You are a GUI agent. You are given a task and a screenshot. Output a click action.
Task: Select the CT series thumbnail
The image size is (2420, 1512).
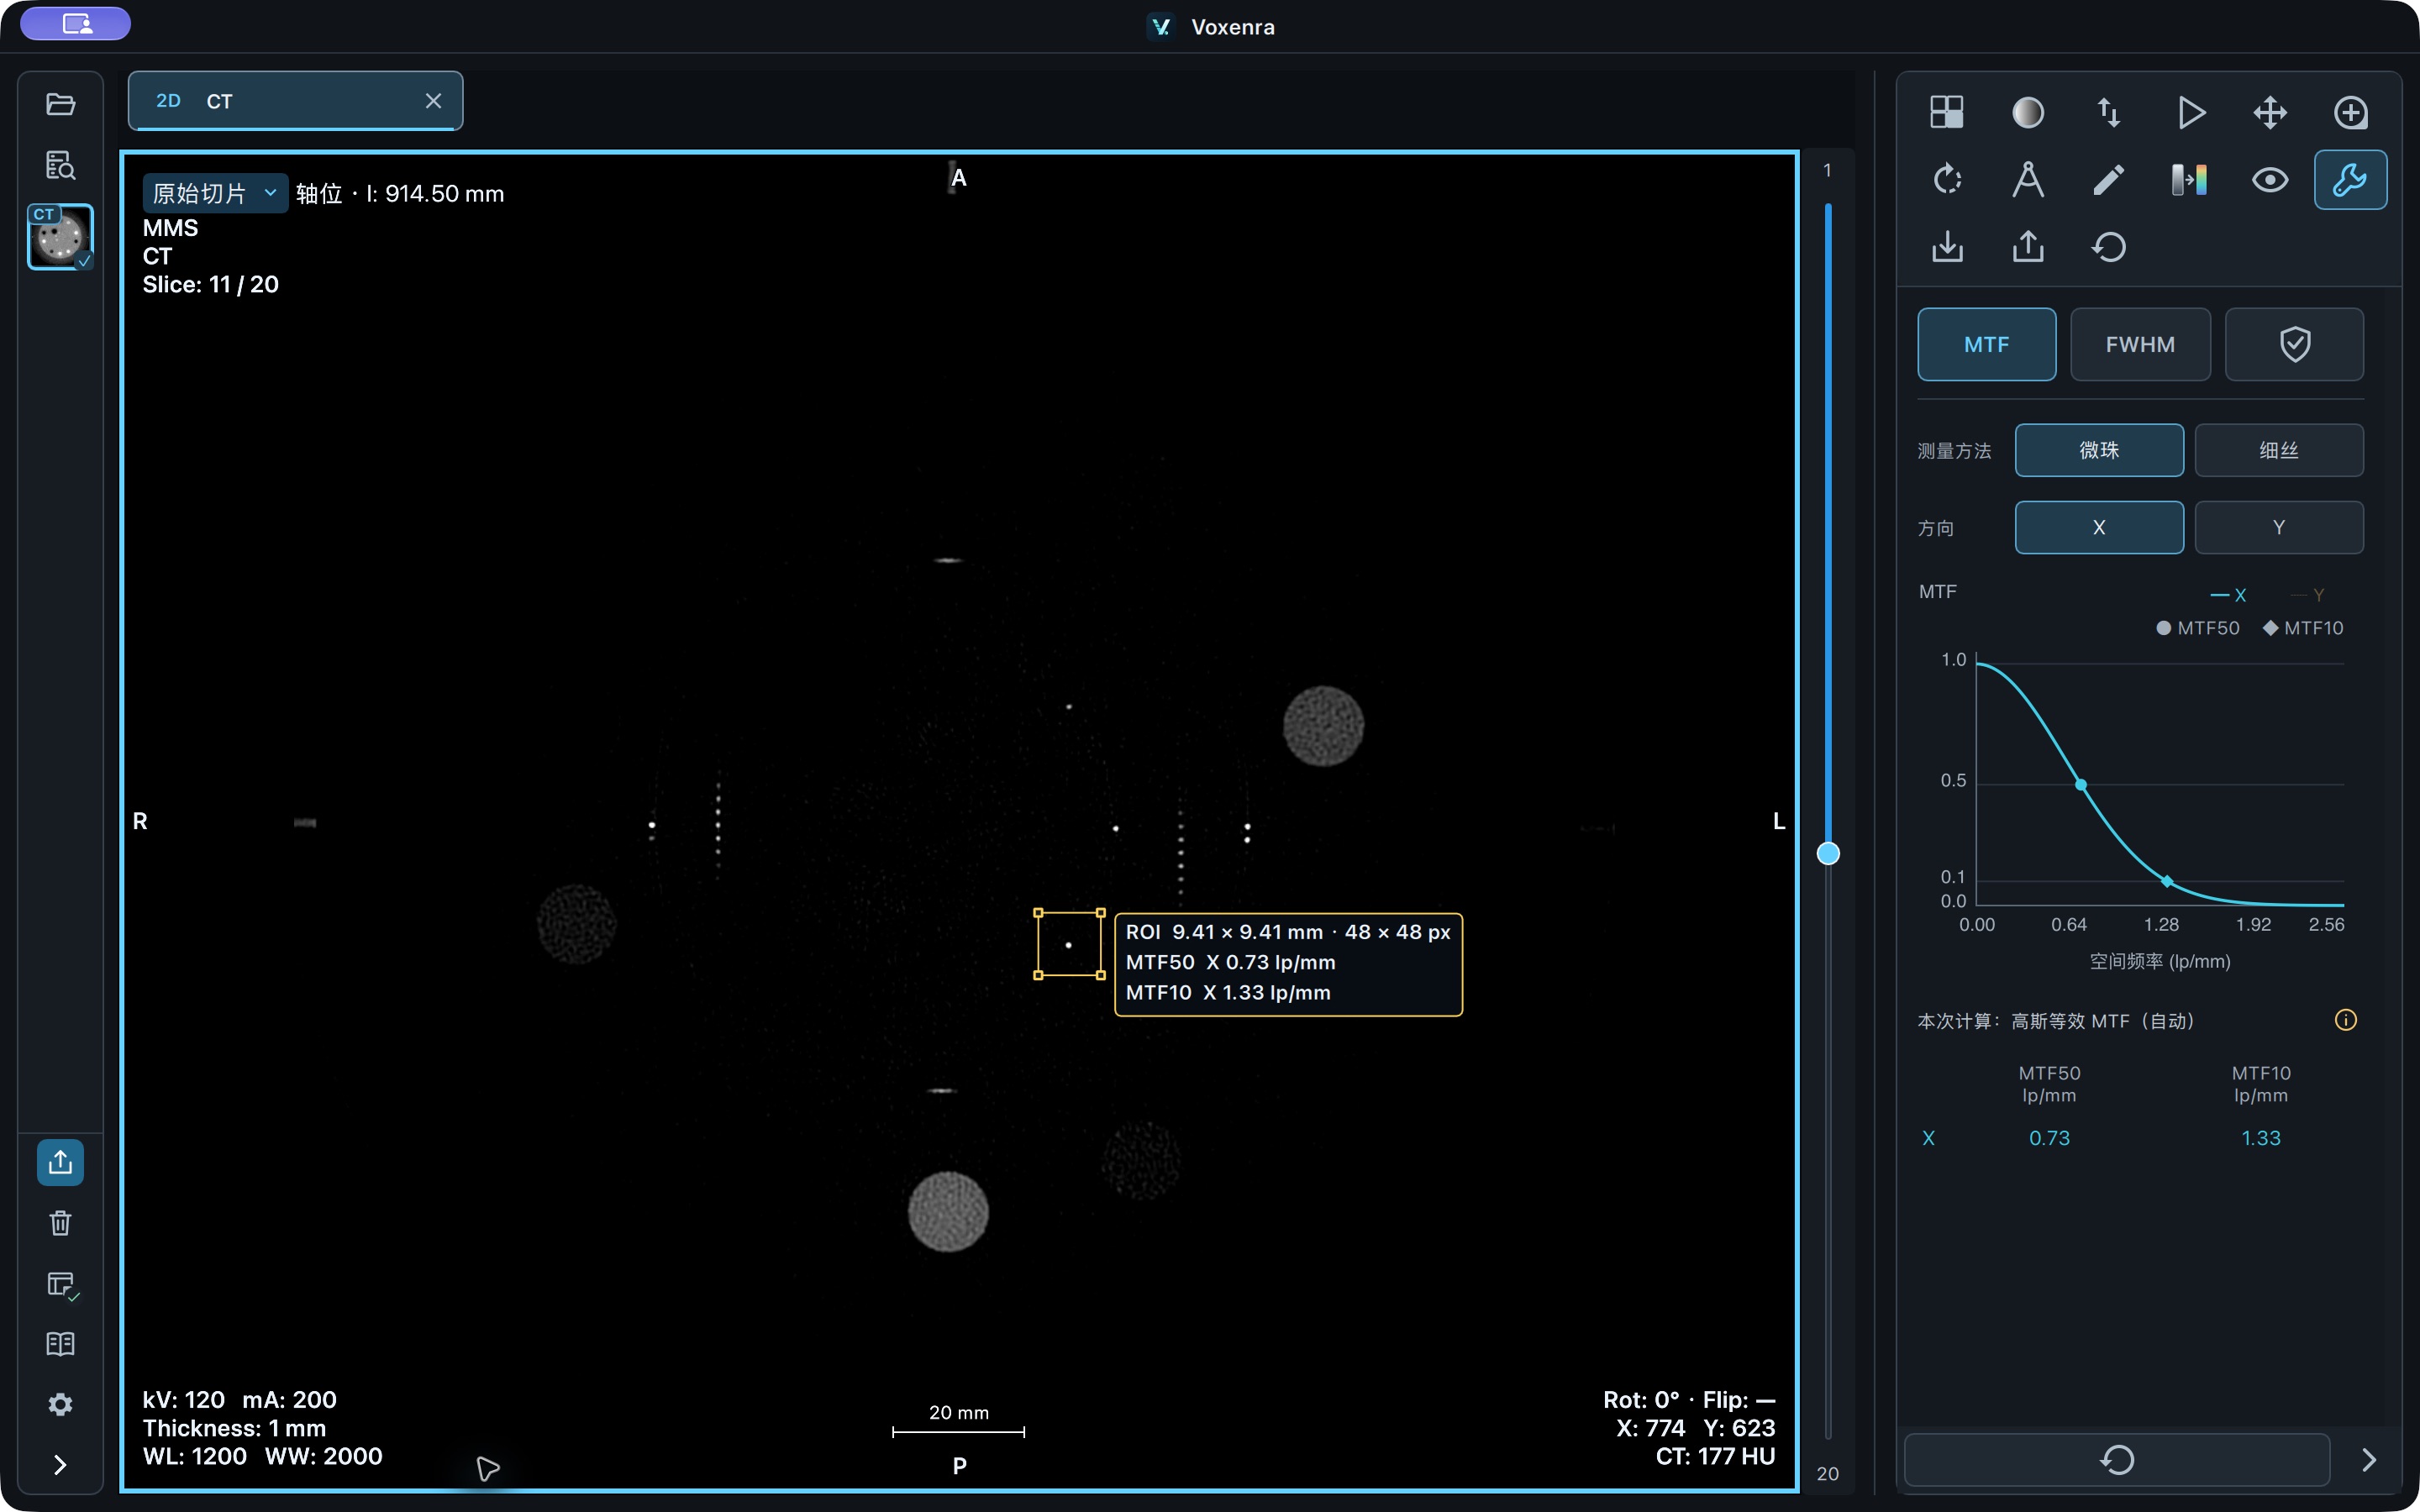[x=60, y=237]
